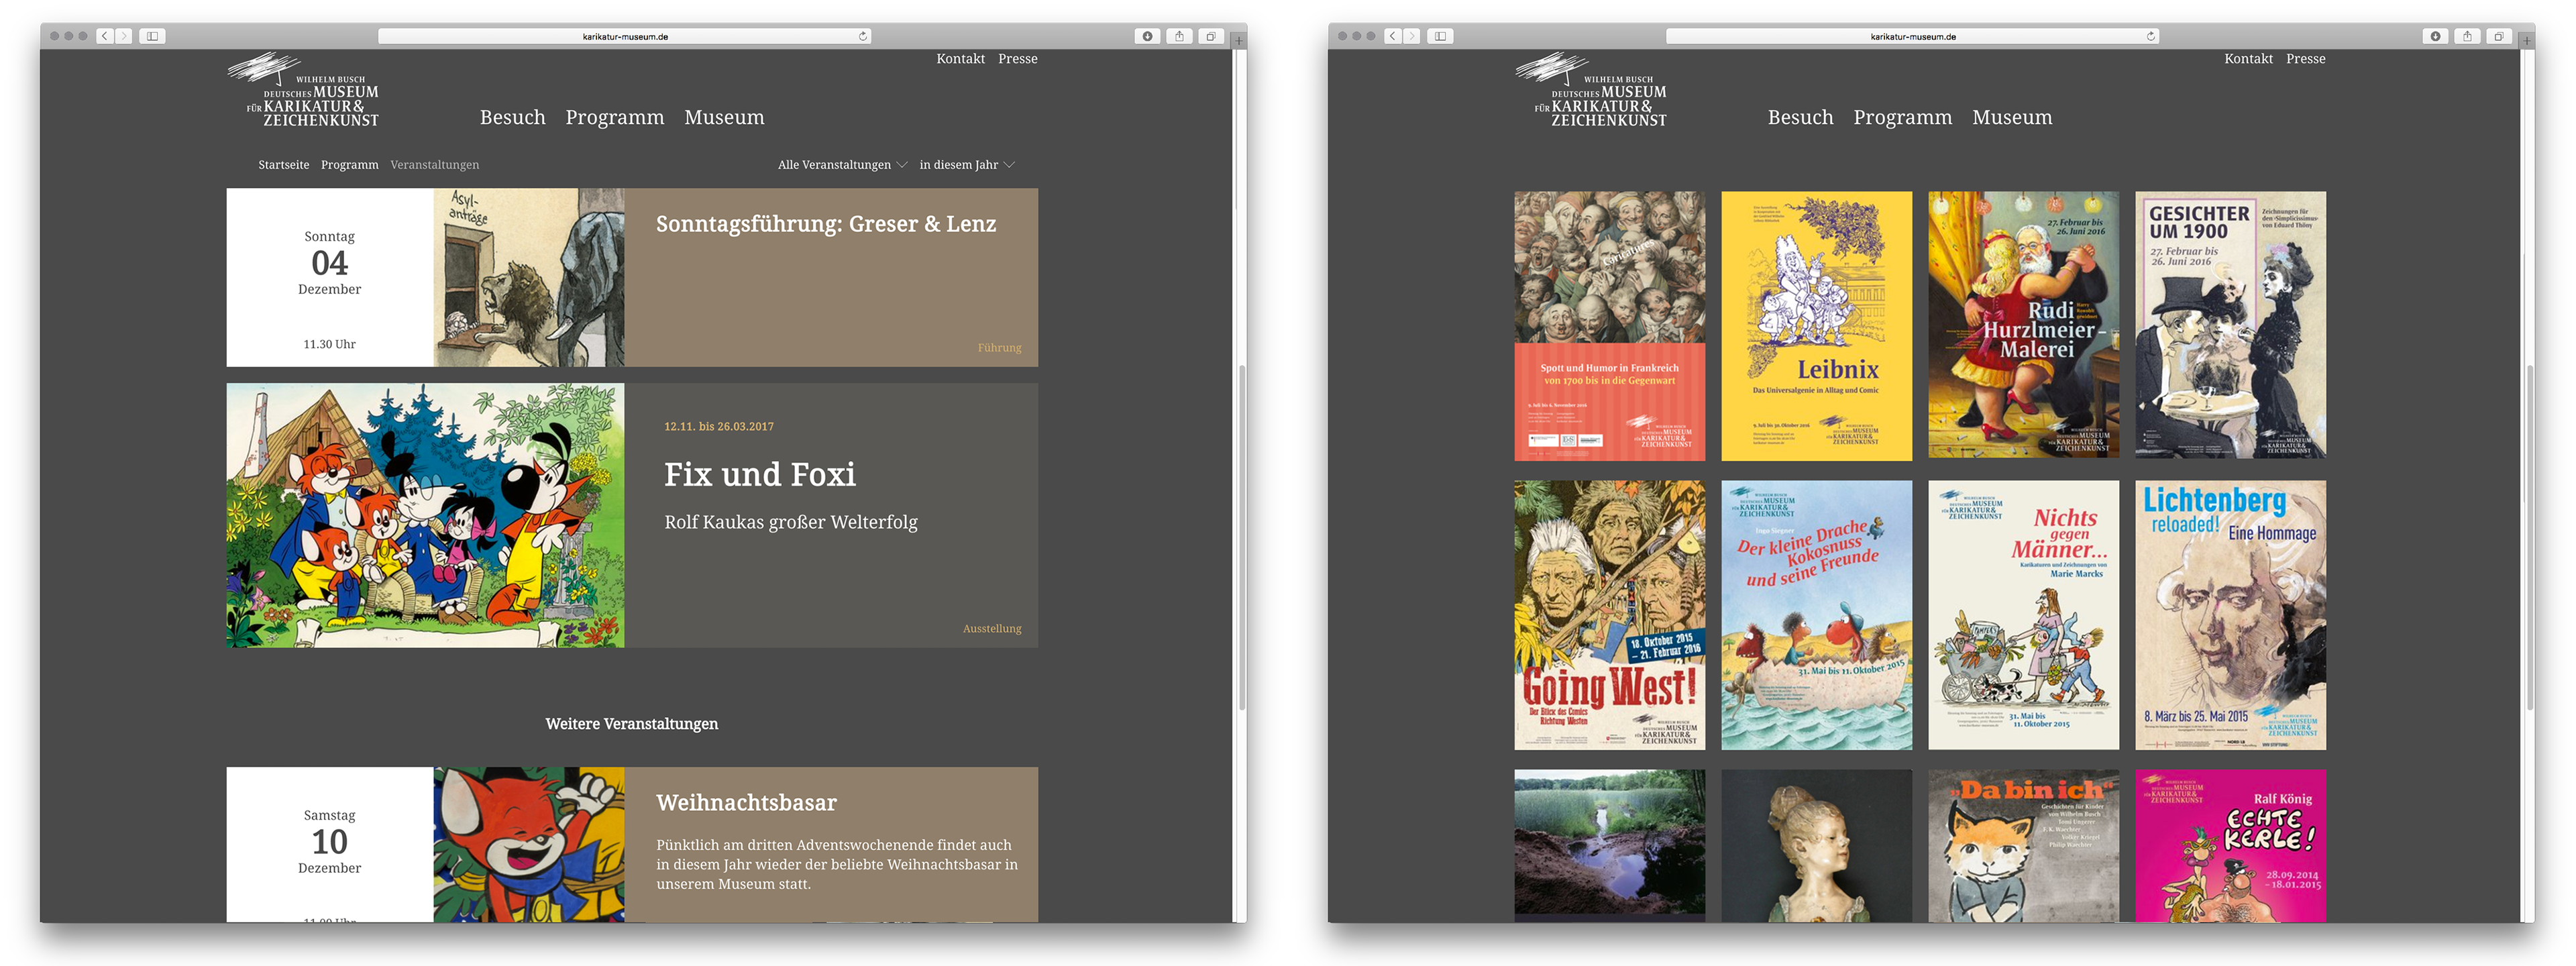Click forward arrow in left browser window
This screenshot has height=966, width=2576.
(x=123, y=36)
